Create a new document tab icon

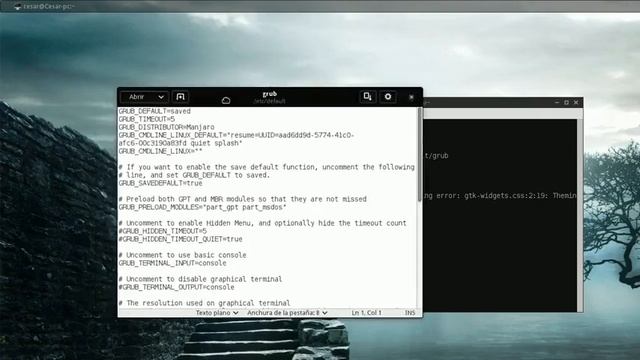tap(180, 97)
